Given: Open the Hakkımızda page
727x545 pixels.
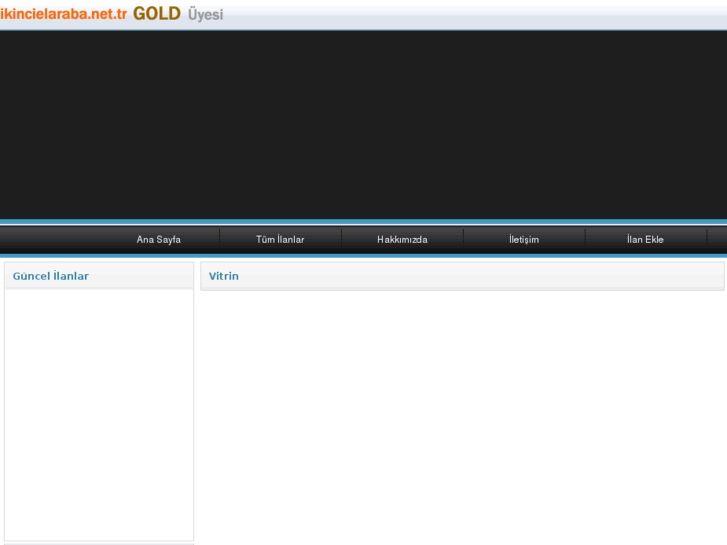Looking at the screenshot, I should [x=402, y=240].
